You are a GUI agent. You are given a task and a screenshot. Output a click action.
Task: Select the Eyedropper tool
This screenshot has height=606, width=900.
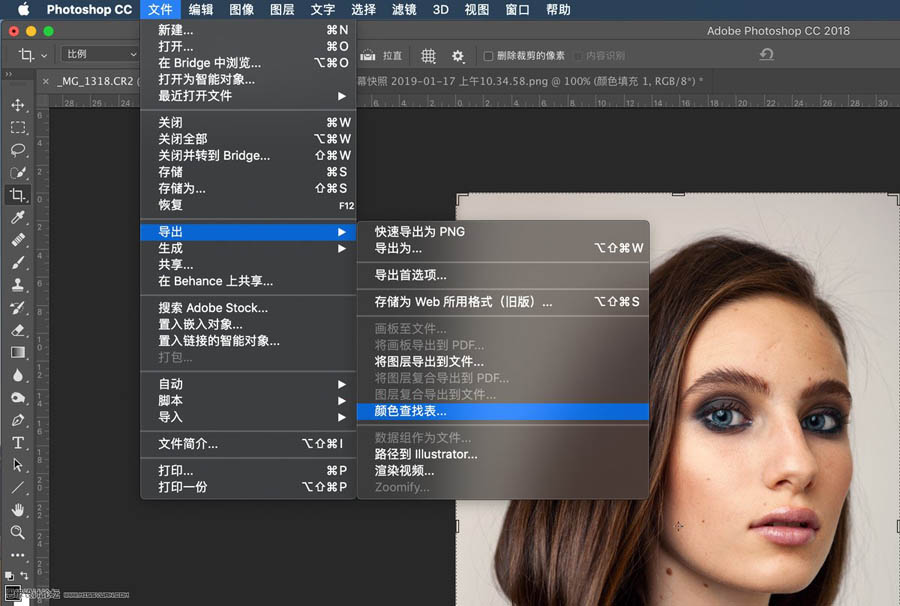tap(17, 218)
